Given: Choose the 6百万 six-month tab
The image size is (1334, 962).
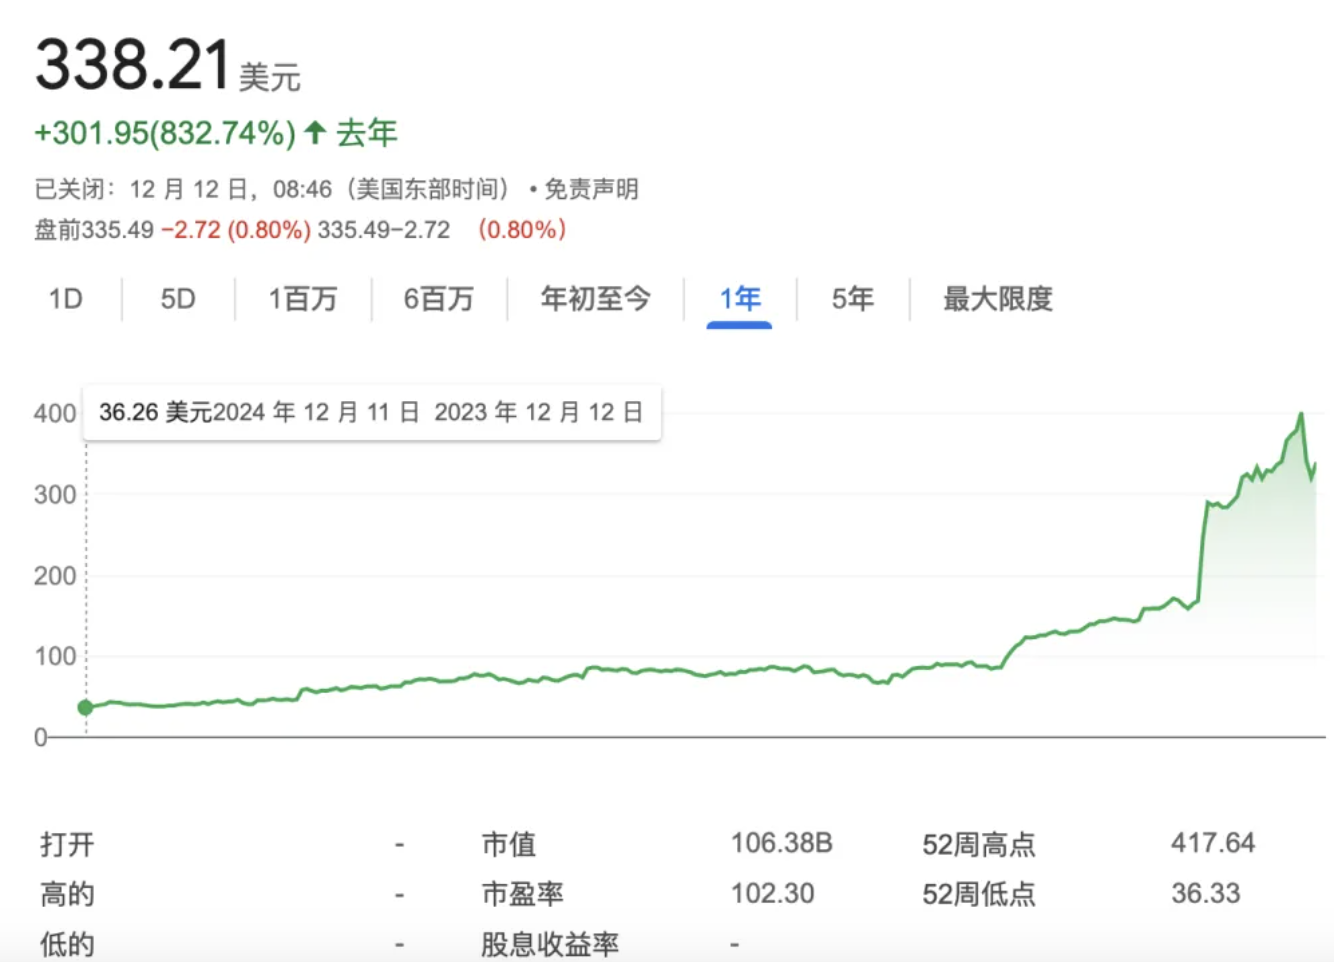Looking at the screenshot, I should 439,299.
